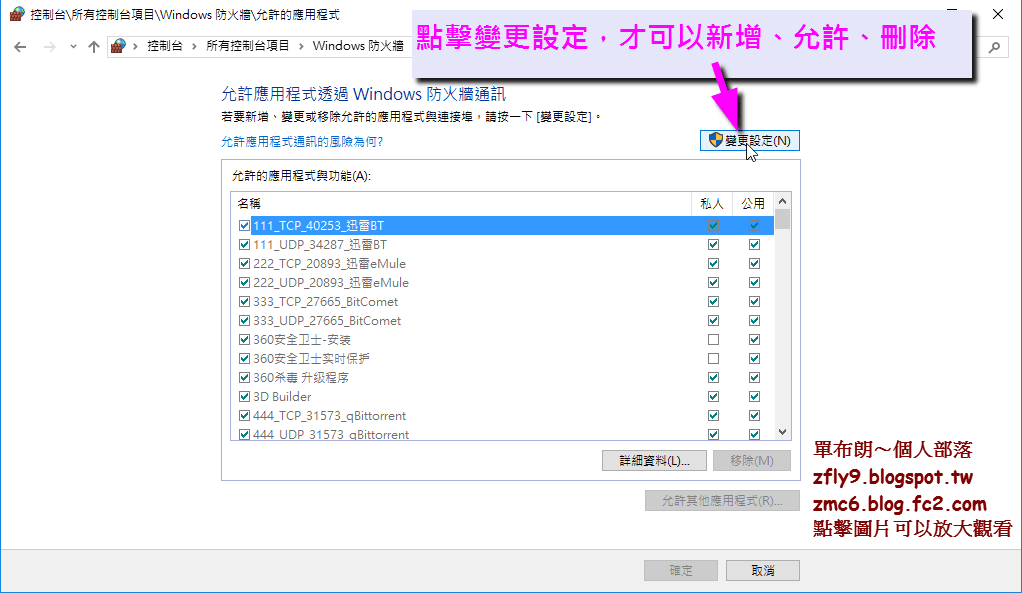Close the firewall window

click(x=998, y=14)
